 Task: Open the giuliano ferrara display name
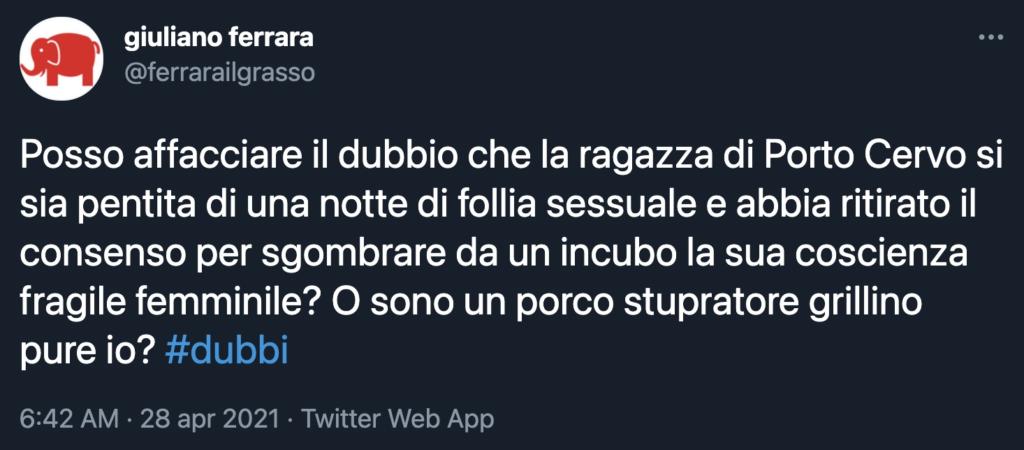tap(218, 38)
